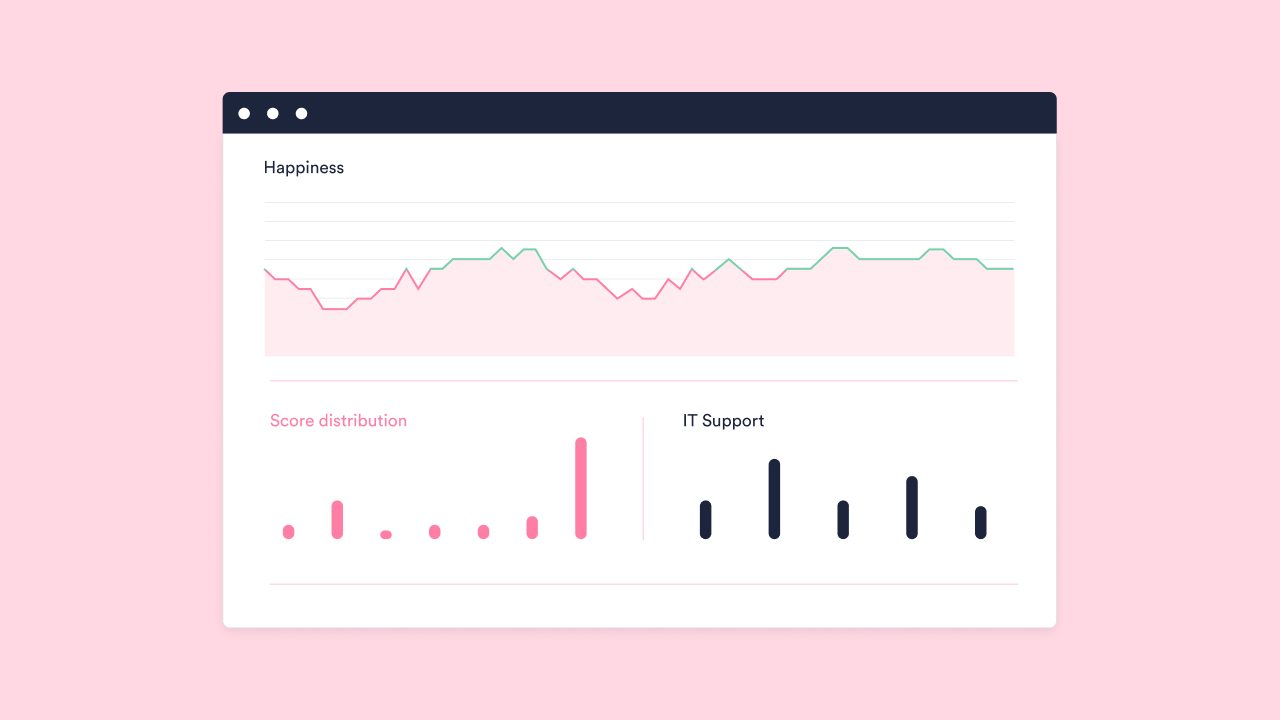Screen dimensions: 1280x720
Task: Select the first dark IT Support bar
Action: (706, 520)
